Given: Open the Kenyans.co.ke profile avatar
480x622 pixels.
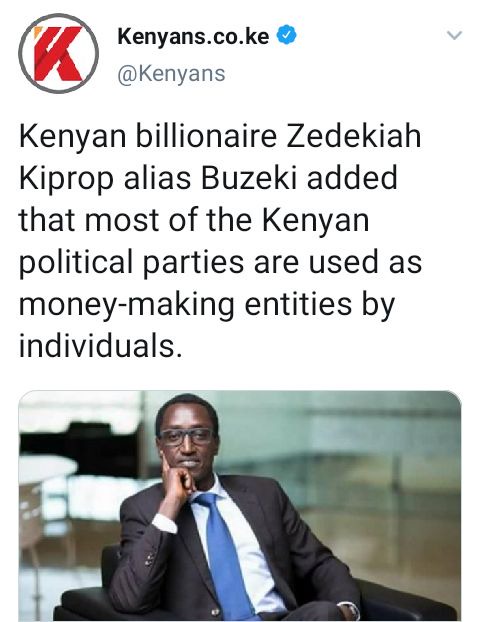Looking at the screenshot, I should tap(58, 54).
